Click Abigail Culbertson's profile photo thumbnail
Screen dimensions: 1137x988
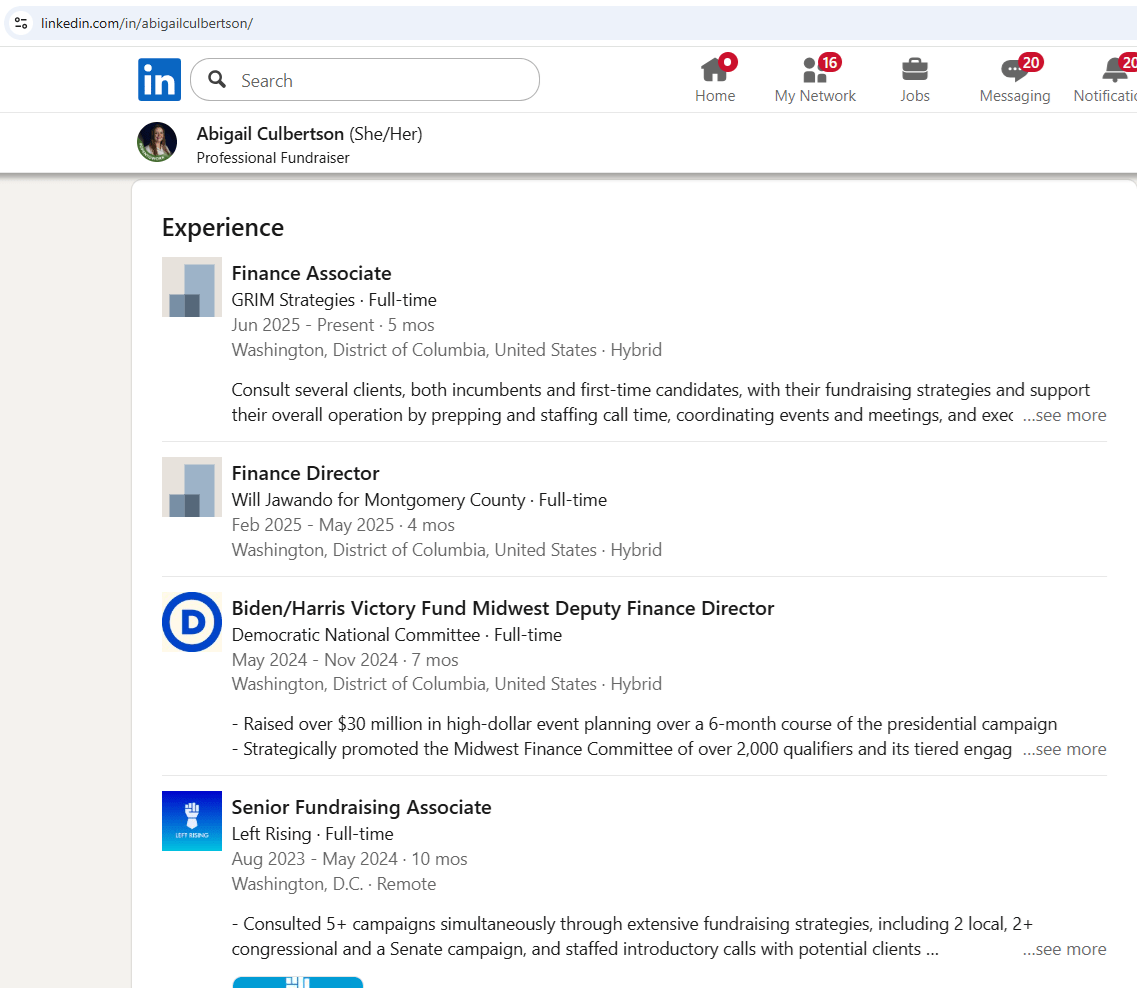157,143
